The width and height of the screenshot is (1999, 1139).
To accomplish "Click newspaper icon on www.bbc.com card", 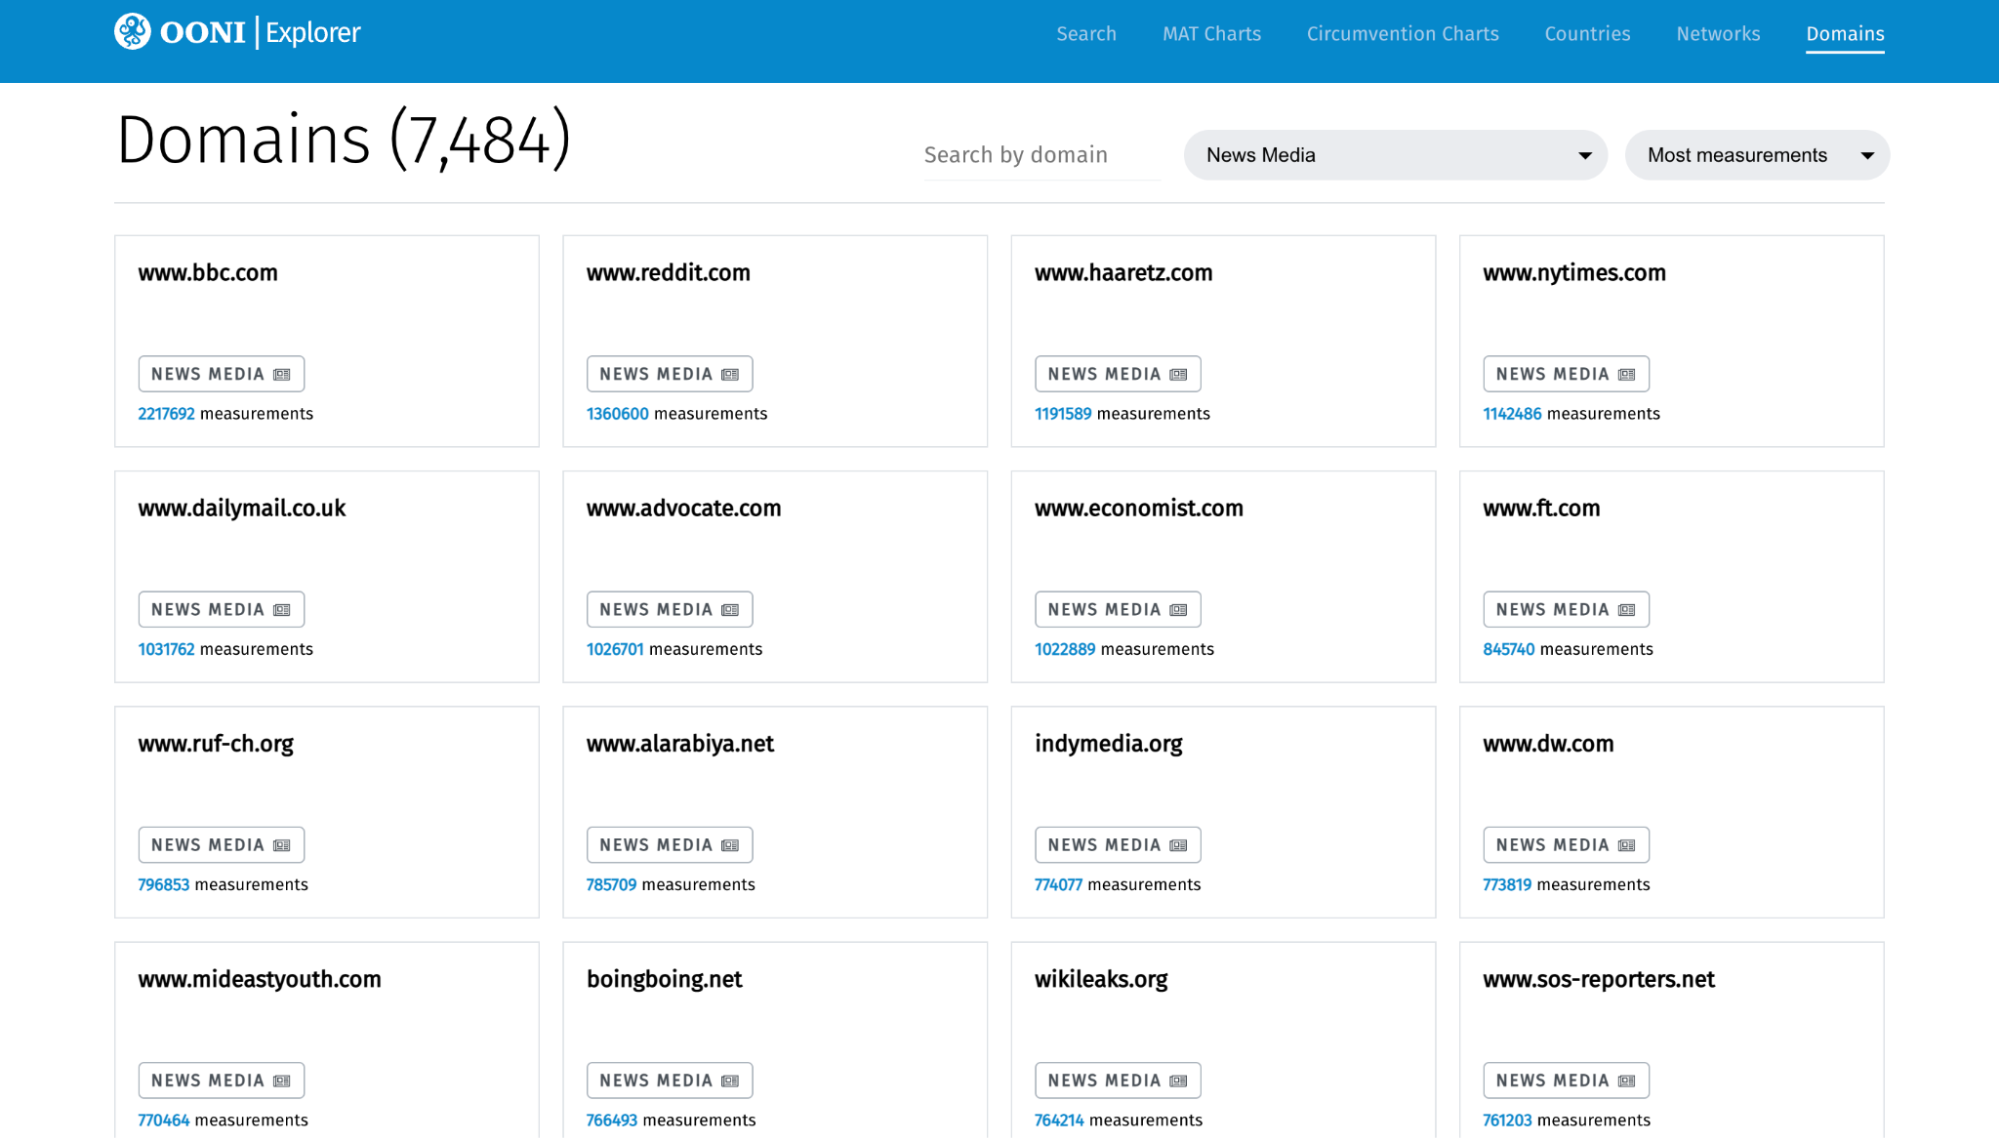I will tap(282, 375).
